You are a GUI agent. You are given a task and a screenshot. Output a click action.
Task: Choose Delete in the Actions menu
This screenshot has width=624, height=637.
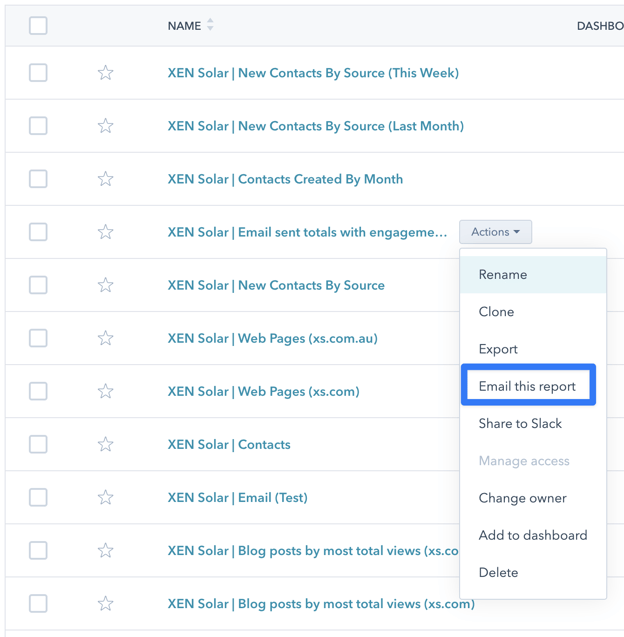[x=533, y=573]
